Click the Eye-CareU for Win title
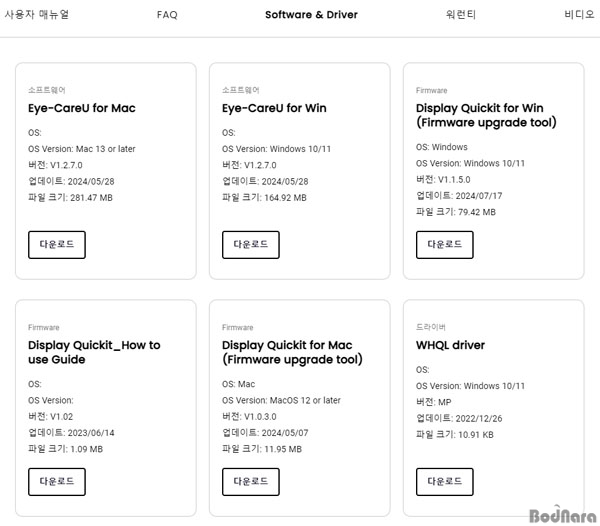 tap(274, 108)
